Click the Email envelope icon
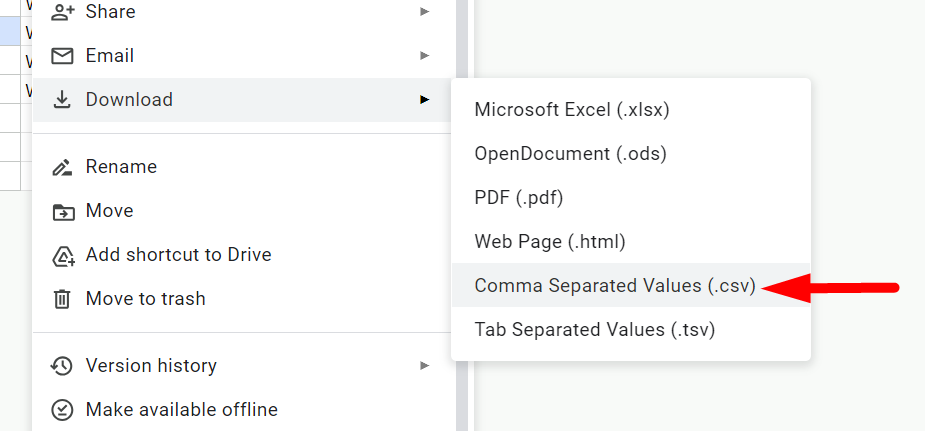Image resolution: width=925 pixels, height=431 pixels. tap(62, 56)
